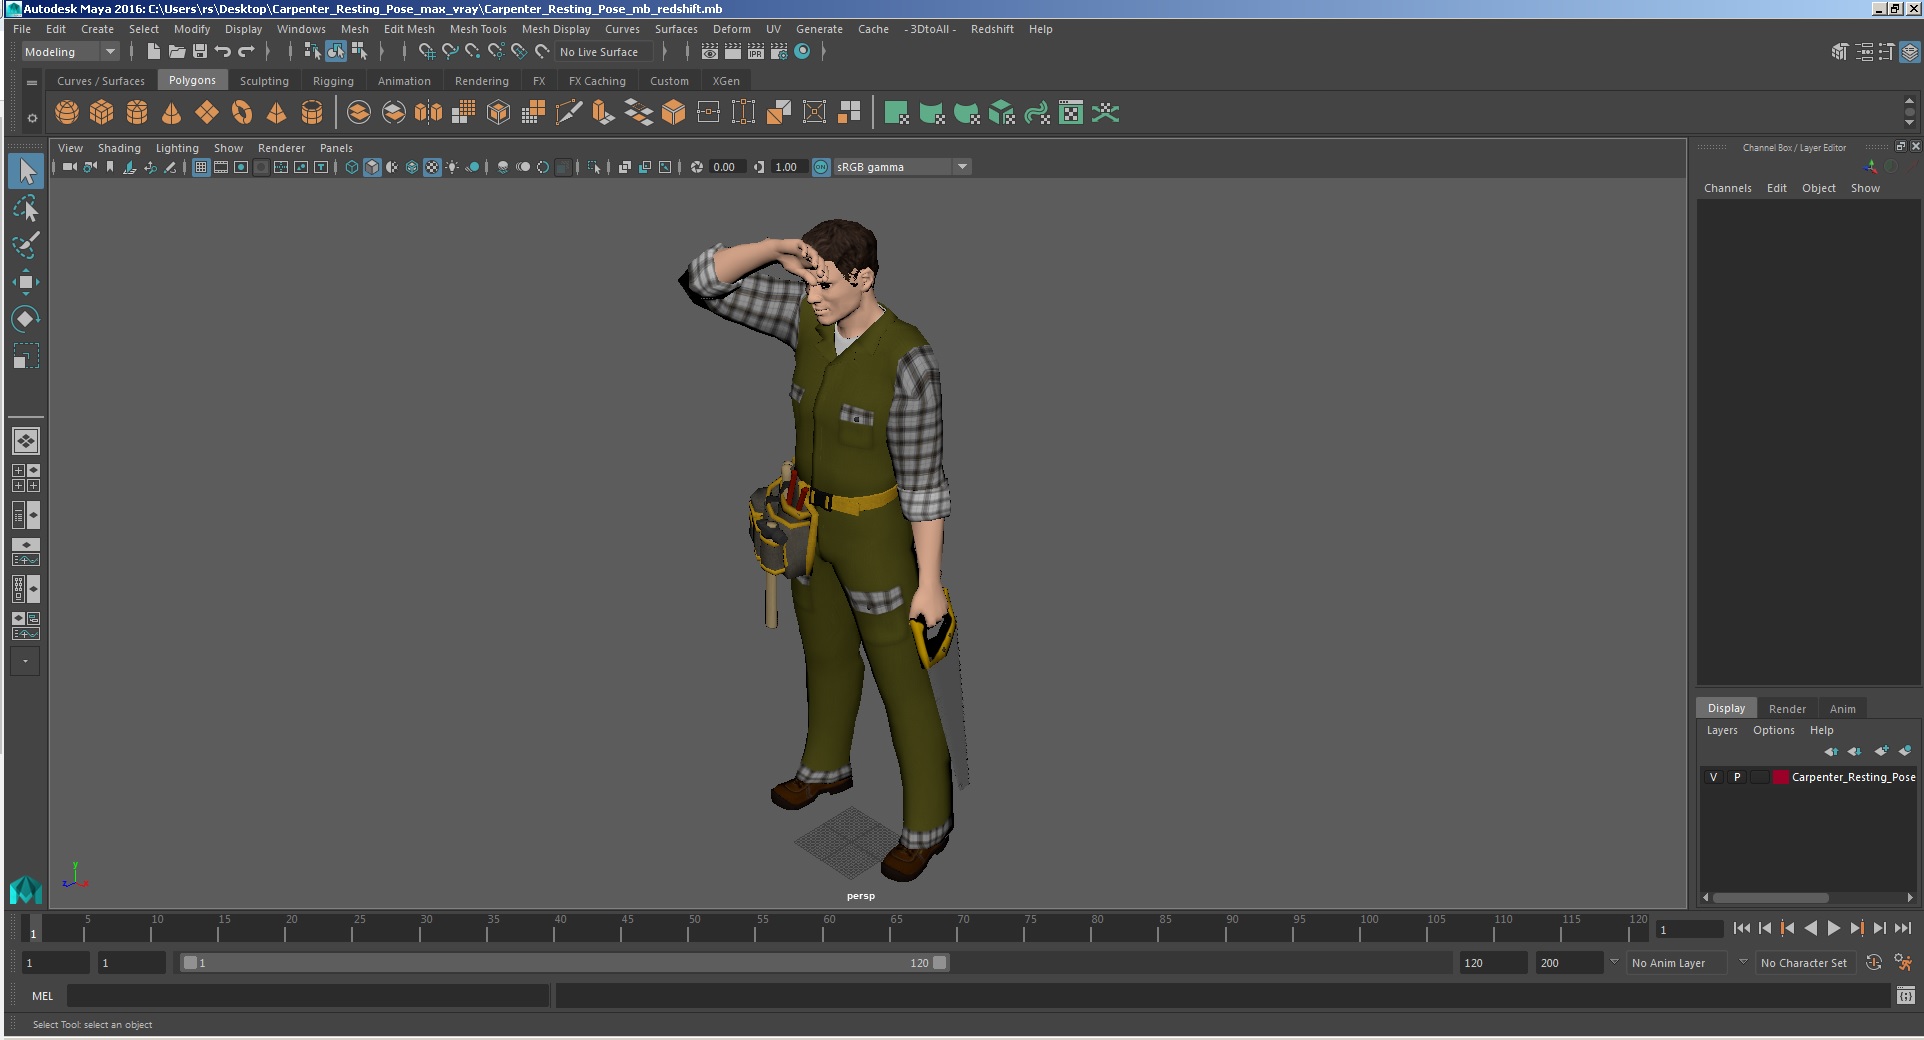Image resolution: width=1924 pixels, height=1040 pixels.
Task: Undo the last action
Action: point(223,52)
